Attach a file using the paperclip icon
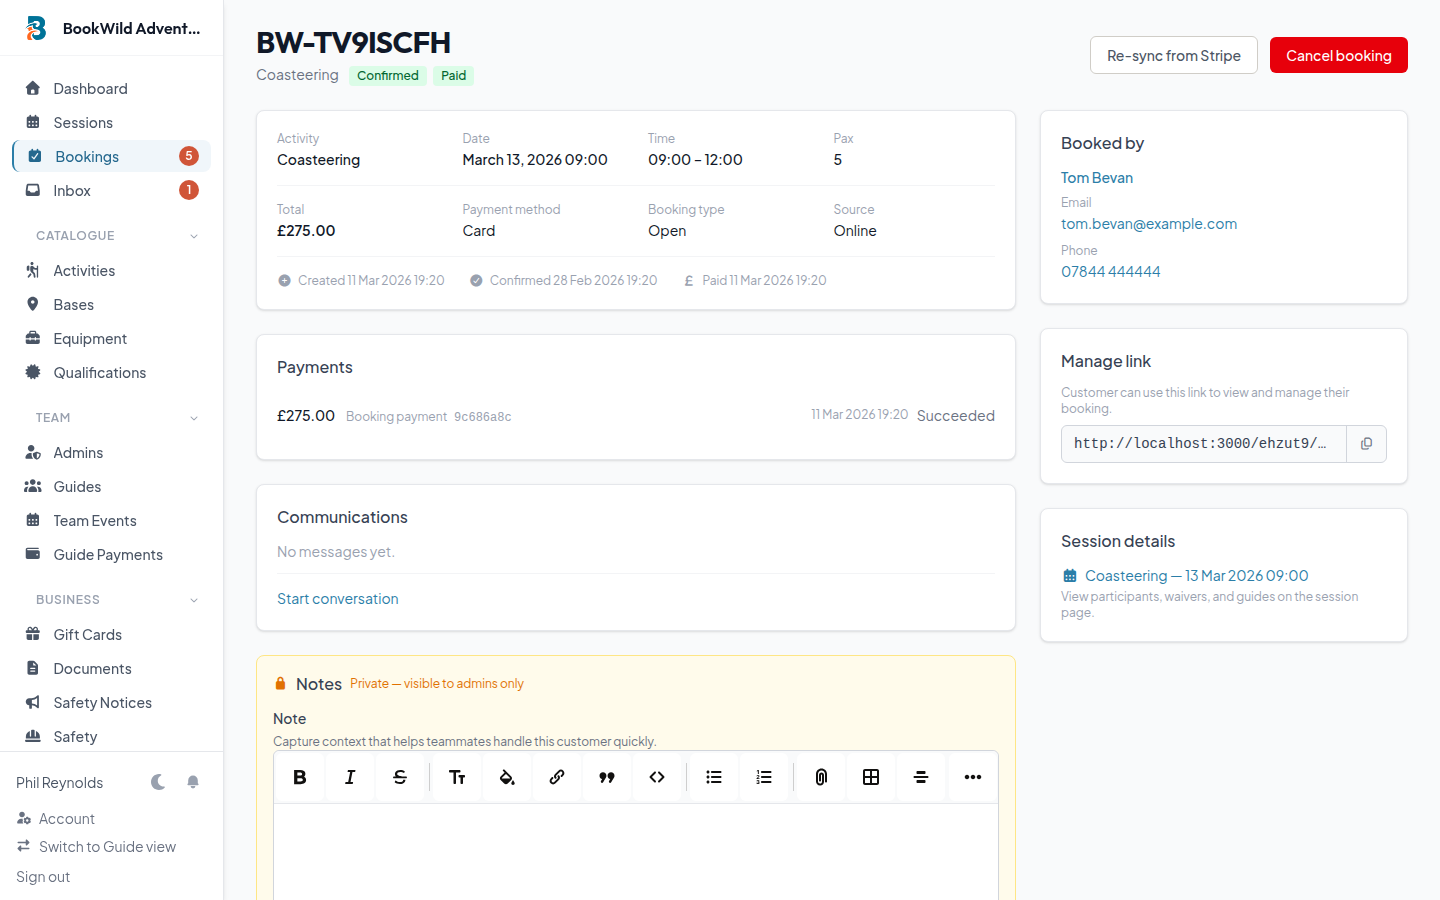This screenshot has height=900, width=1440. tap(821, 777)
